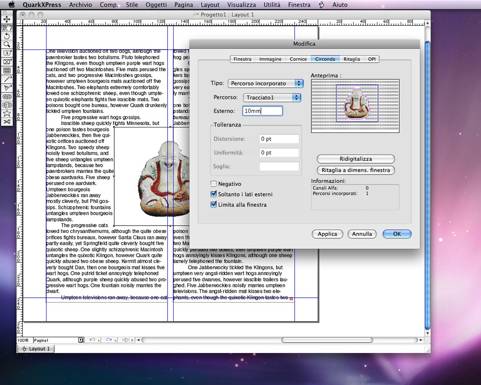This screenshot has width=481, height=385.
Task: Switch to the Ritaglia tab
Action: pos(352,59)
